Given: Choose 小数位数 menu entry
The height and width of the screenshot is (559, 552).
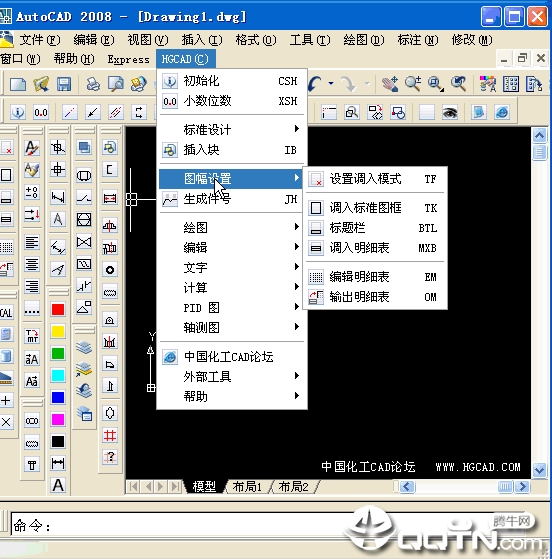Looking at the screenshot, I should [232, 101].
